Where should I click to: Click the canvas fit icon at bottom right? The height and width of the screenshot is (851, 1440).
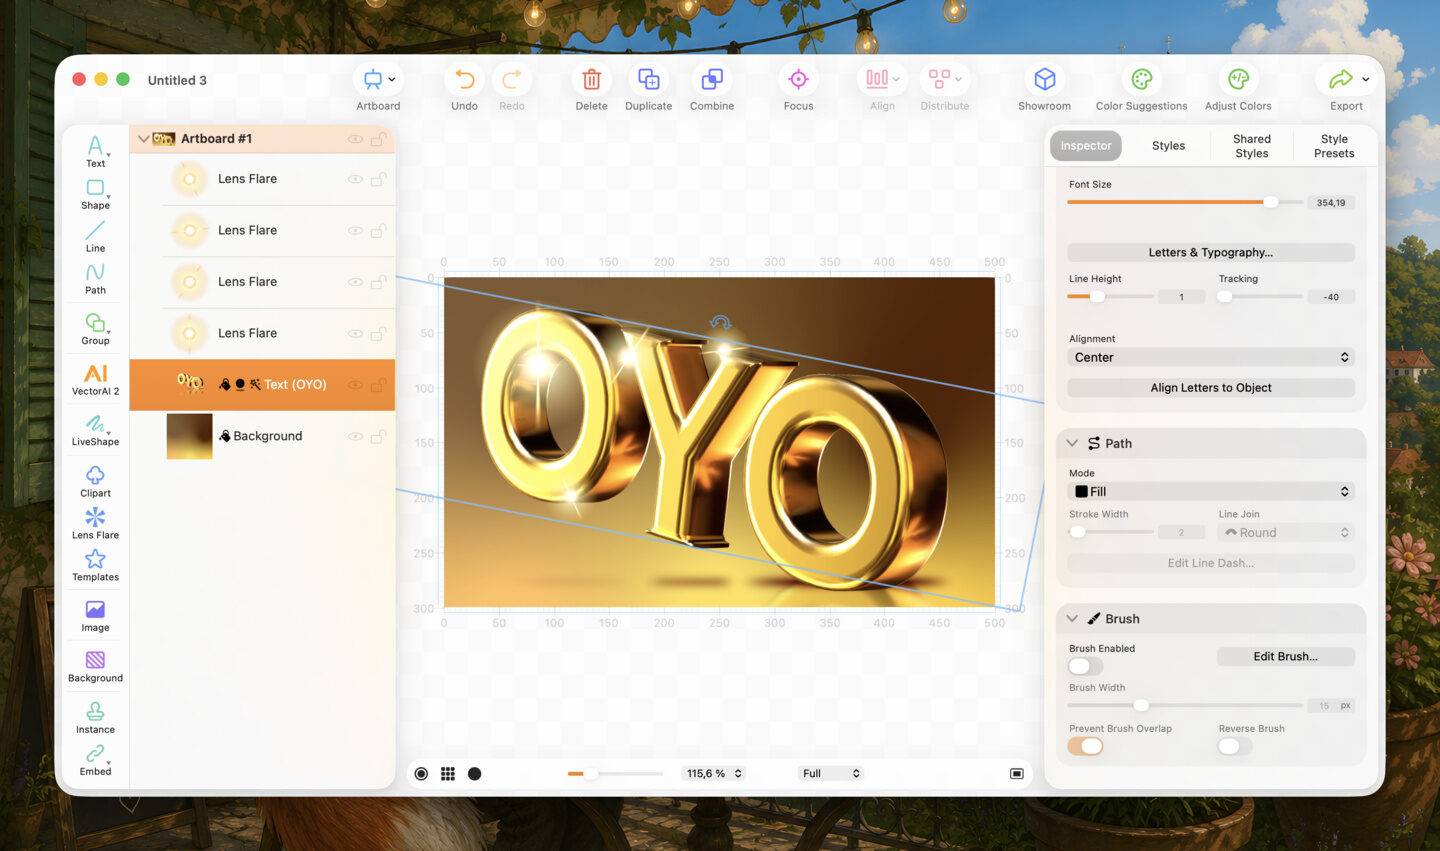pos(1017,774)
